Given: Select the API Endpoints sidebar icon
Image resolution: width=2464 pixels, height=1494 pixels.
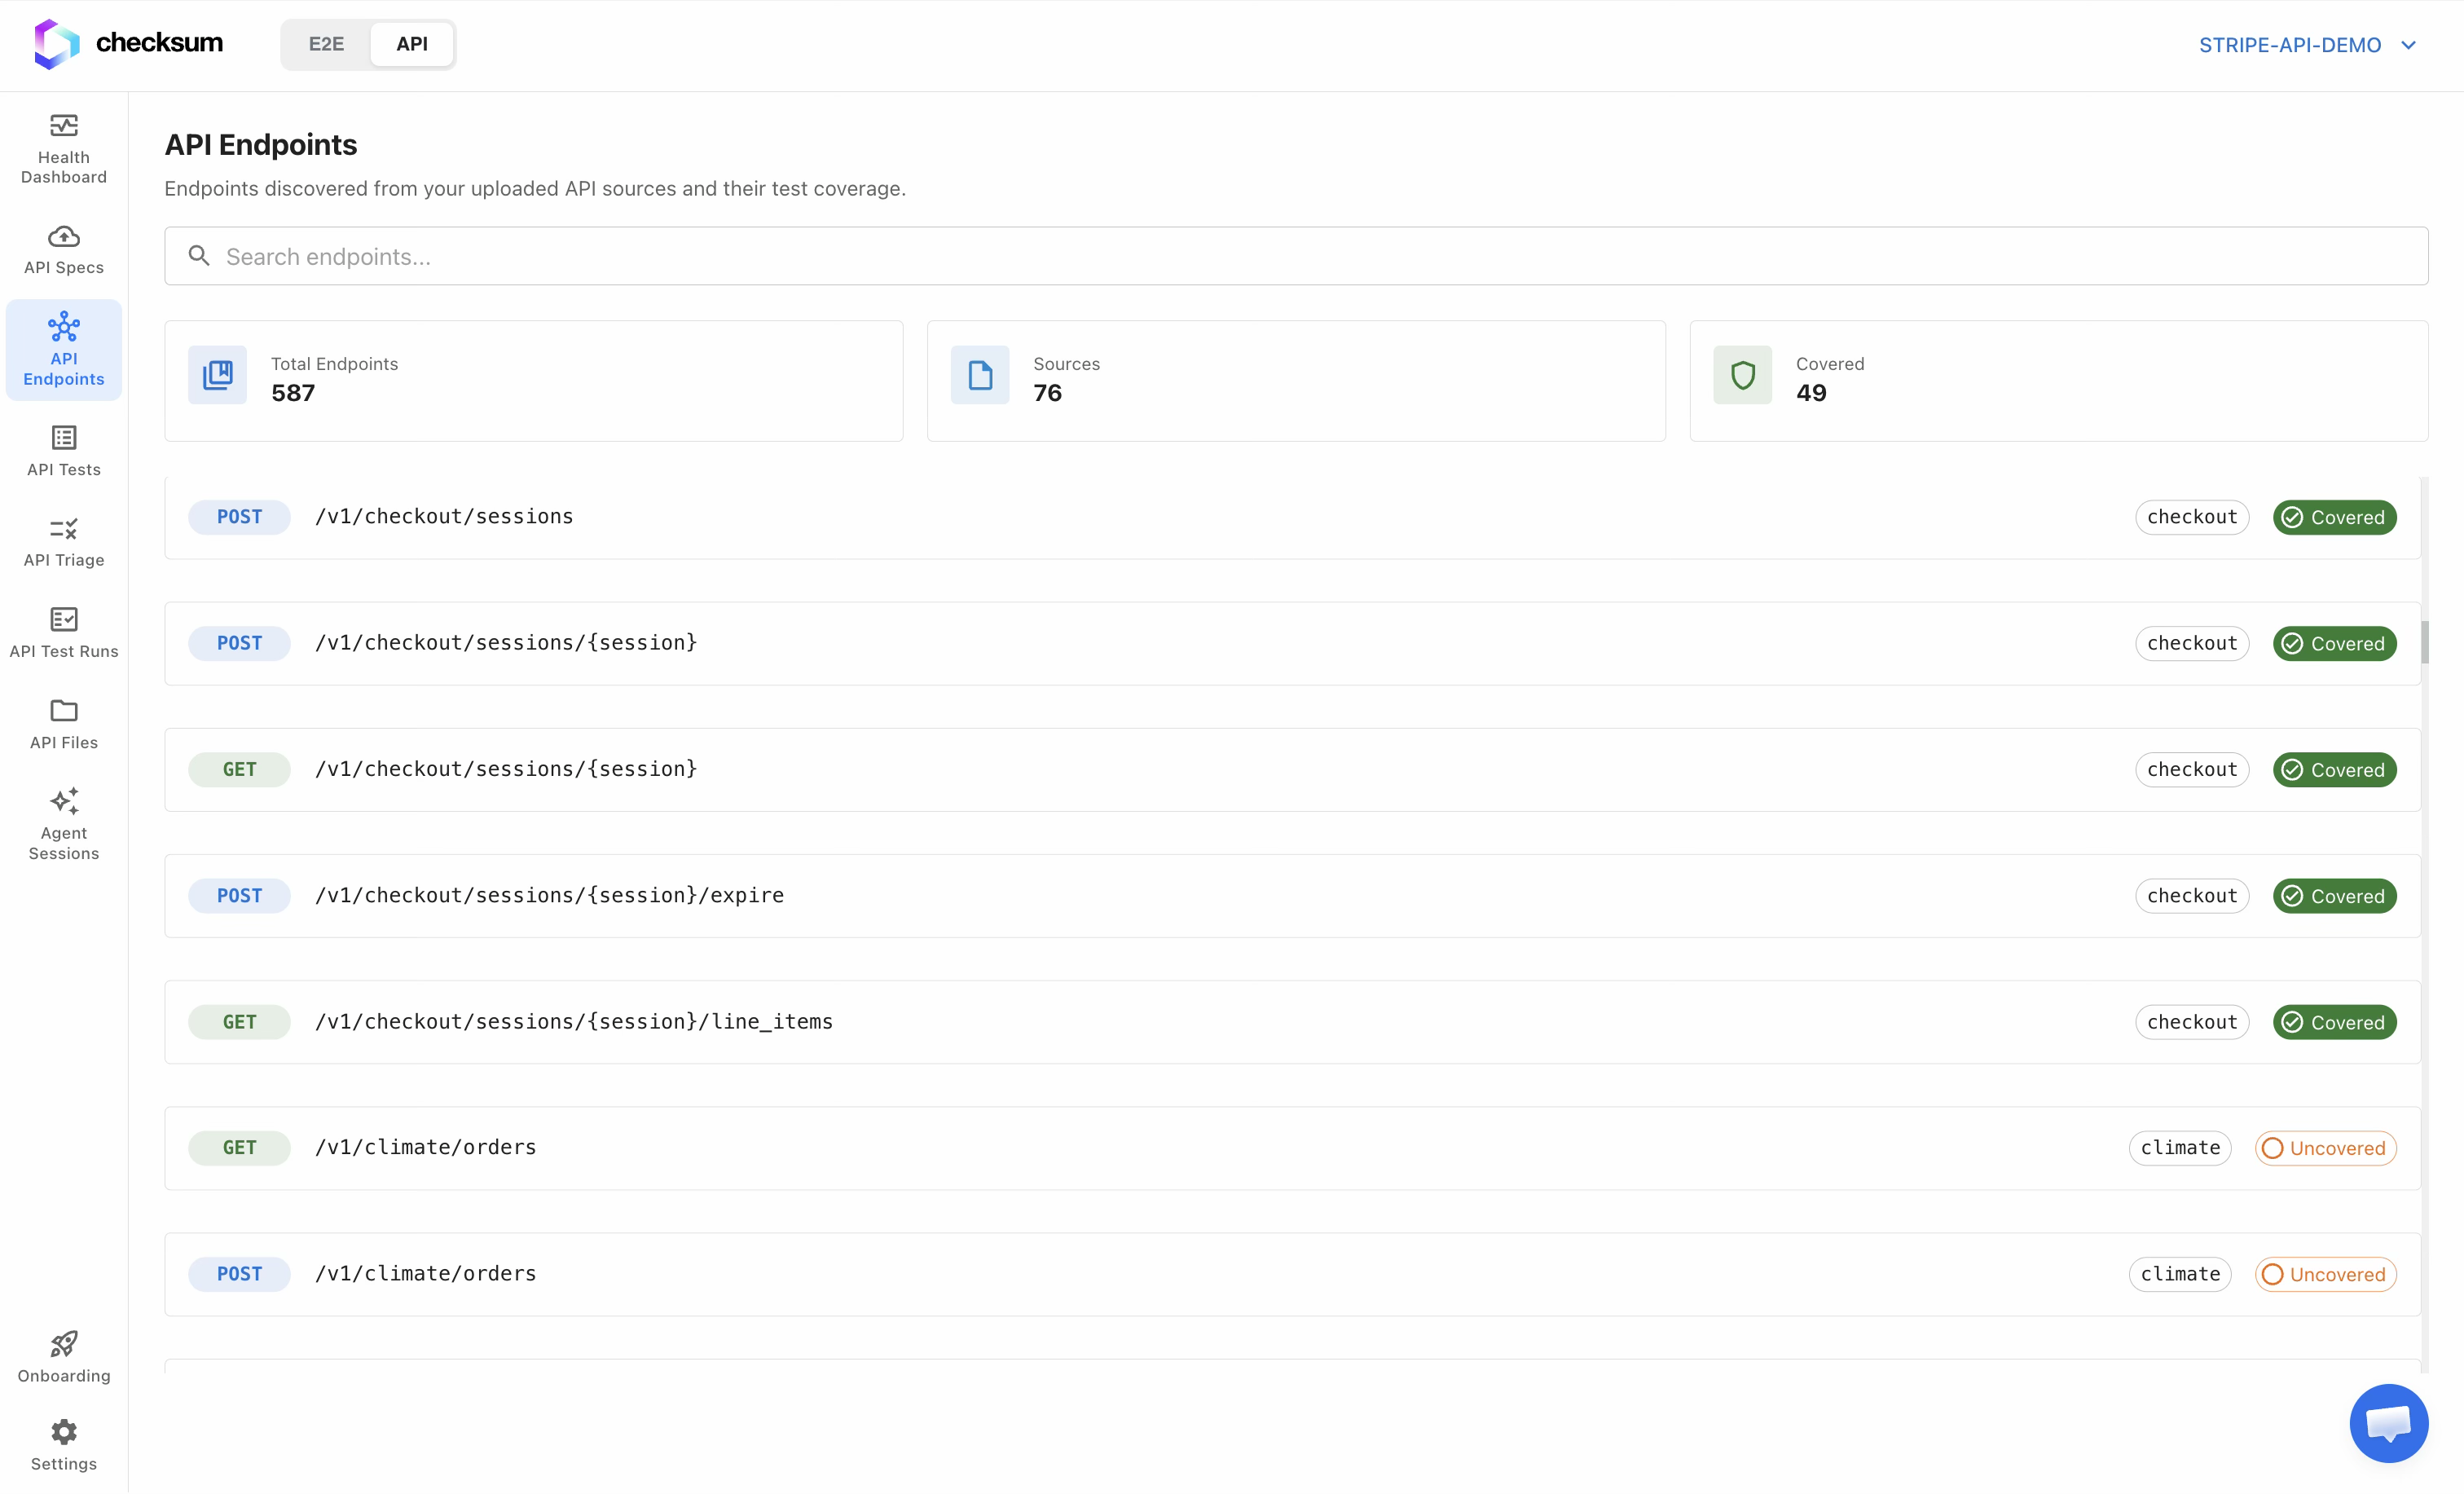Looking at the screenshot, I should [x=64, y=327].
